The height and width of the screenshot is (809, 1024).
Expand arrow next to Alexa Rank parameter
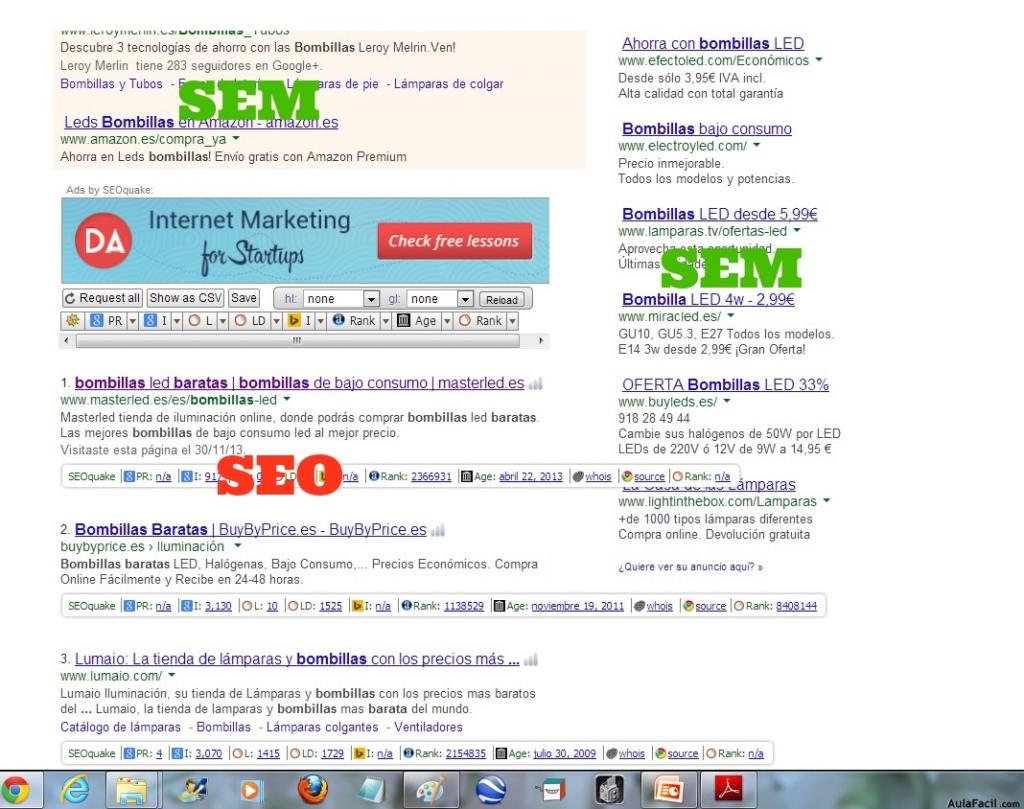tap(385, 321)
